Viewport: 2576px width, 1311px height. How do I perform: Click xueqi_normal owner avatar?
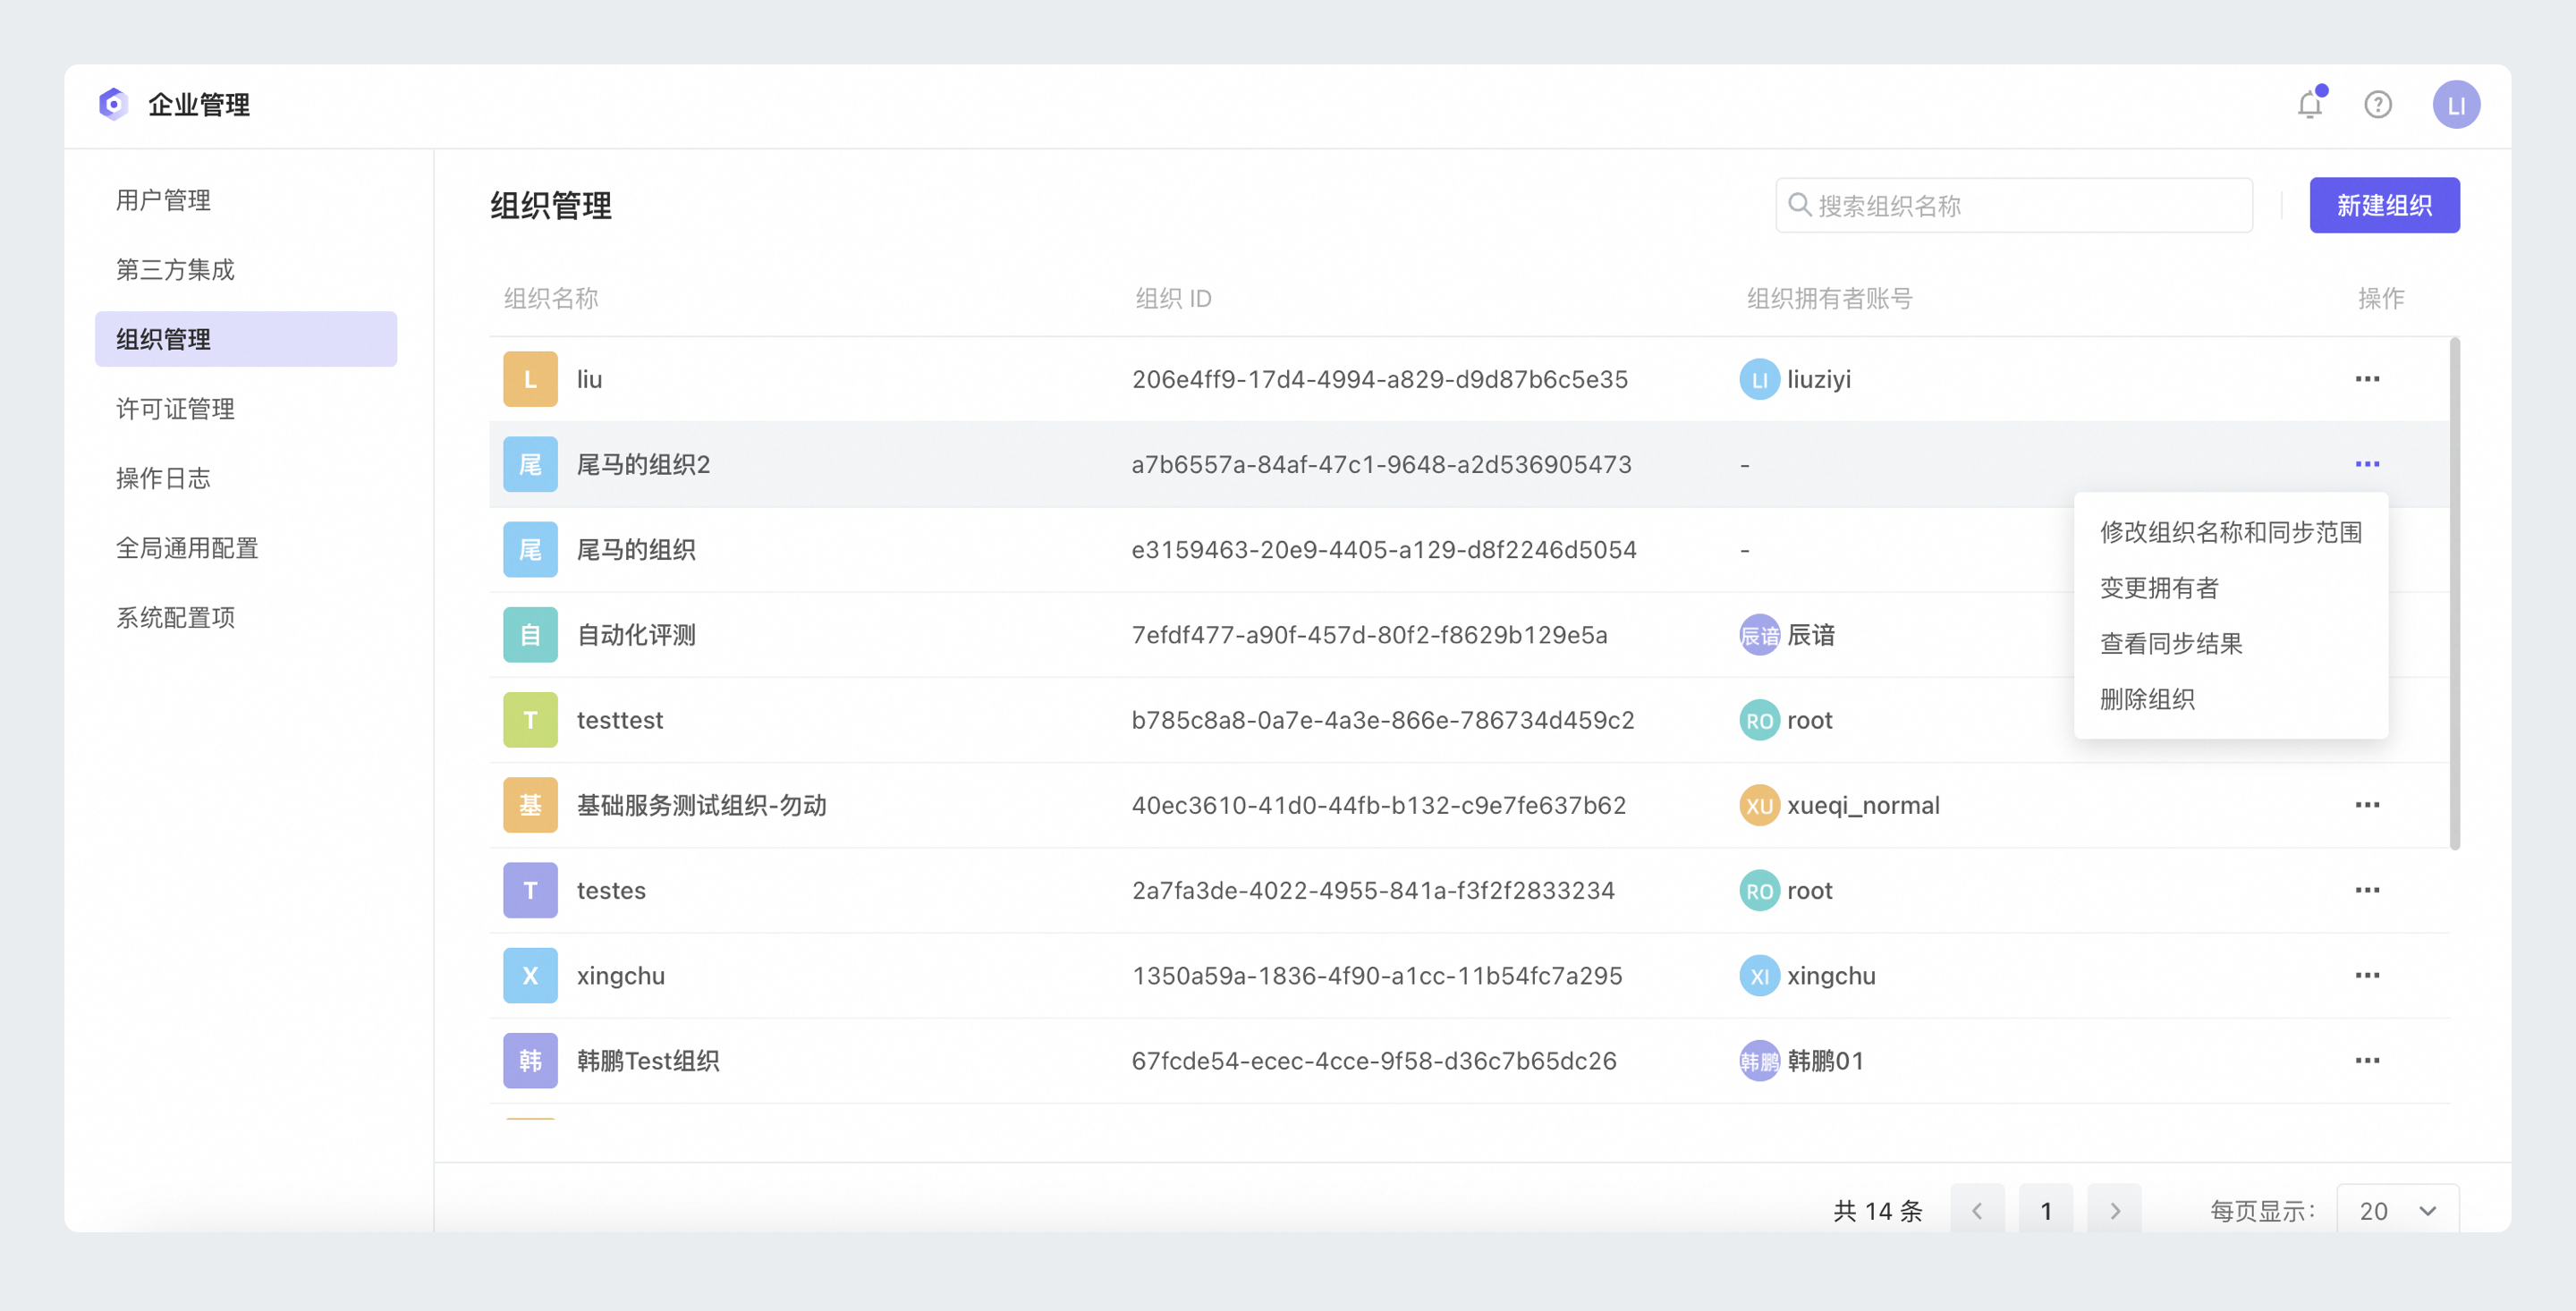pos(1759,805)
